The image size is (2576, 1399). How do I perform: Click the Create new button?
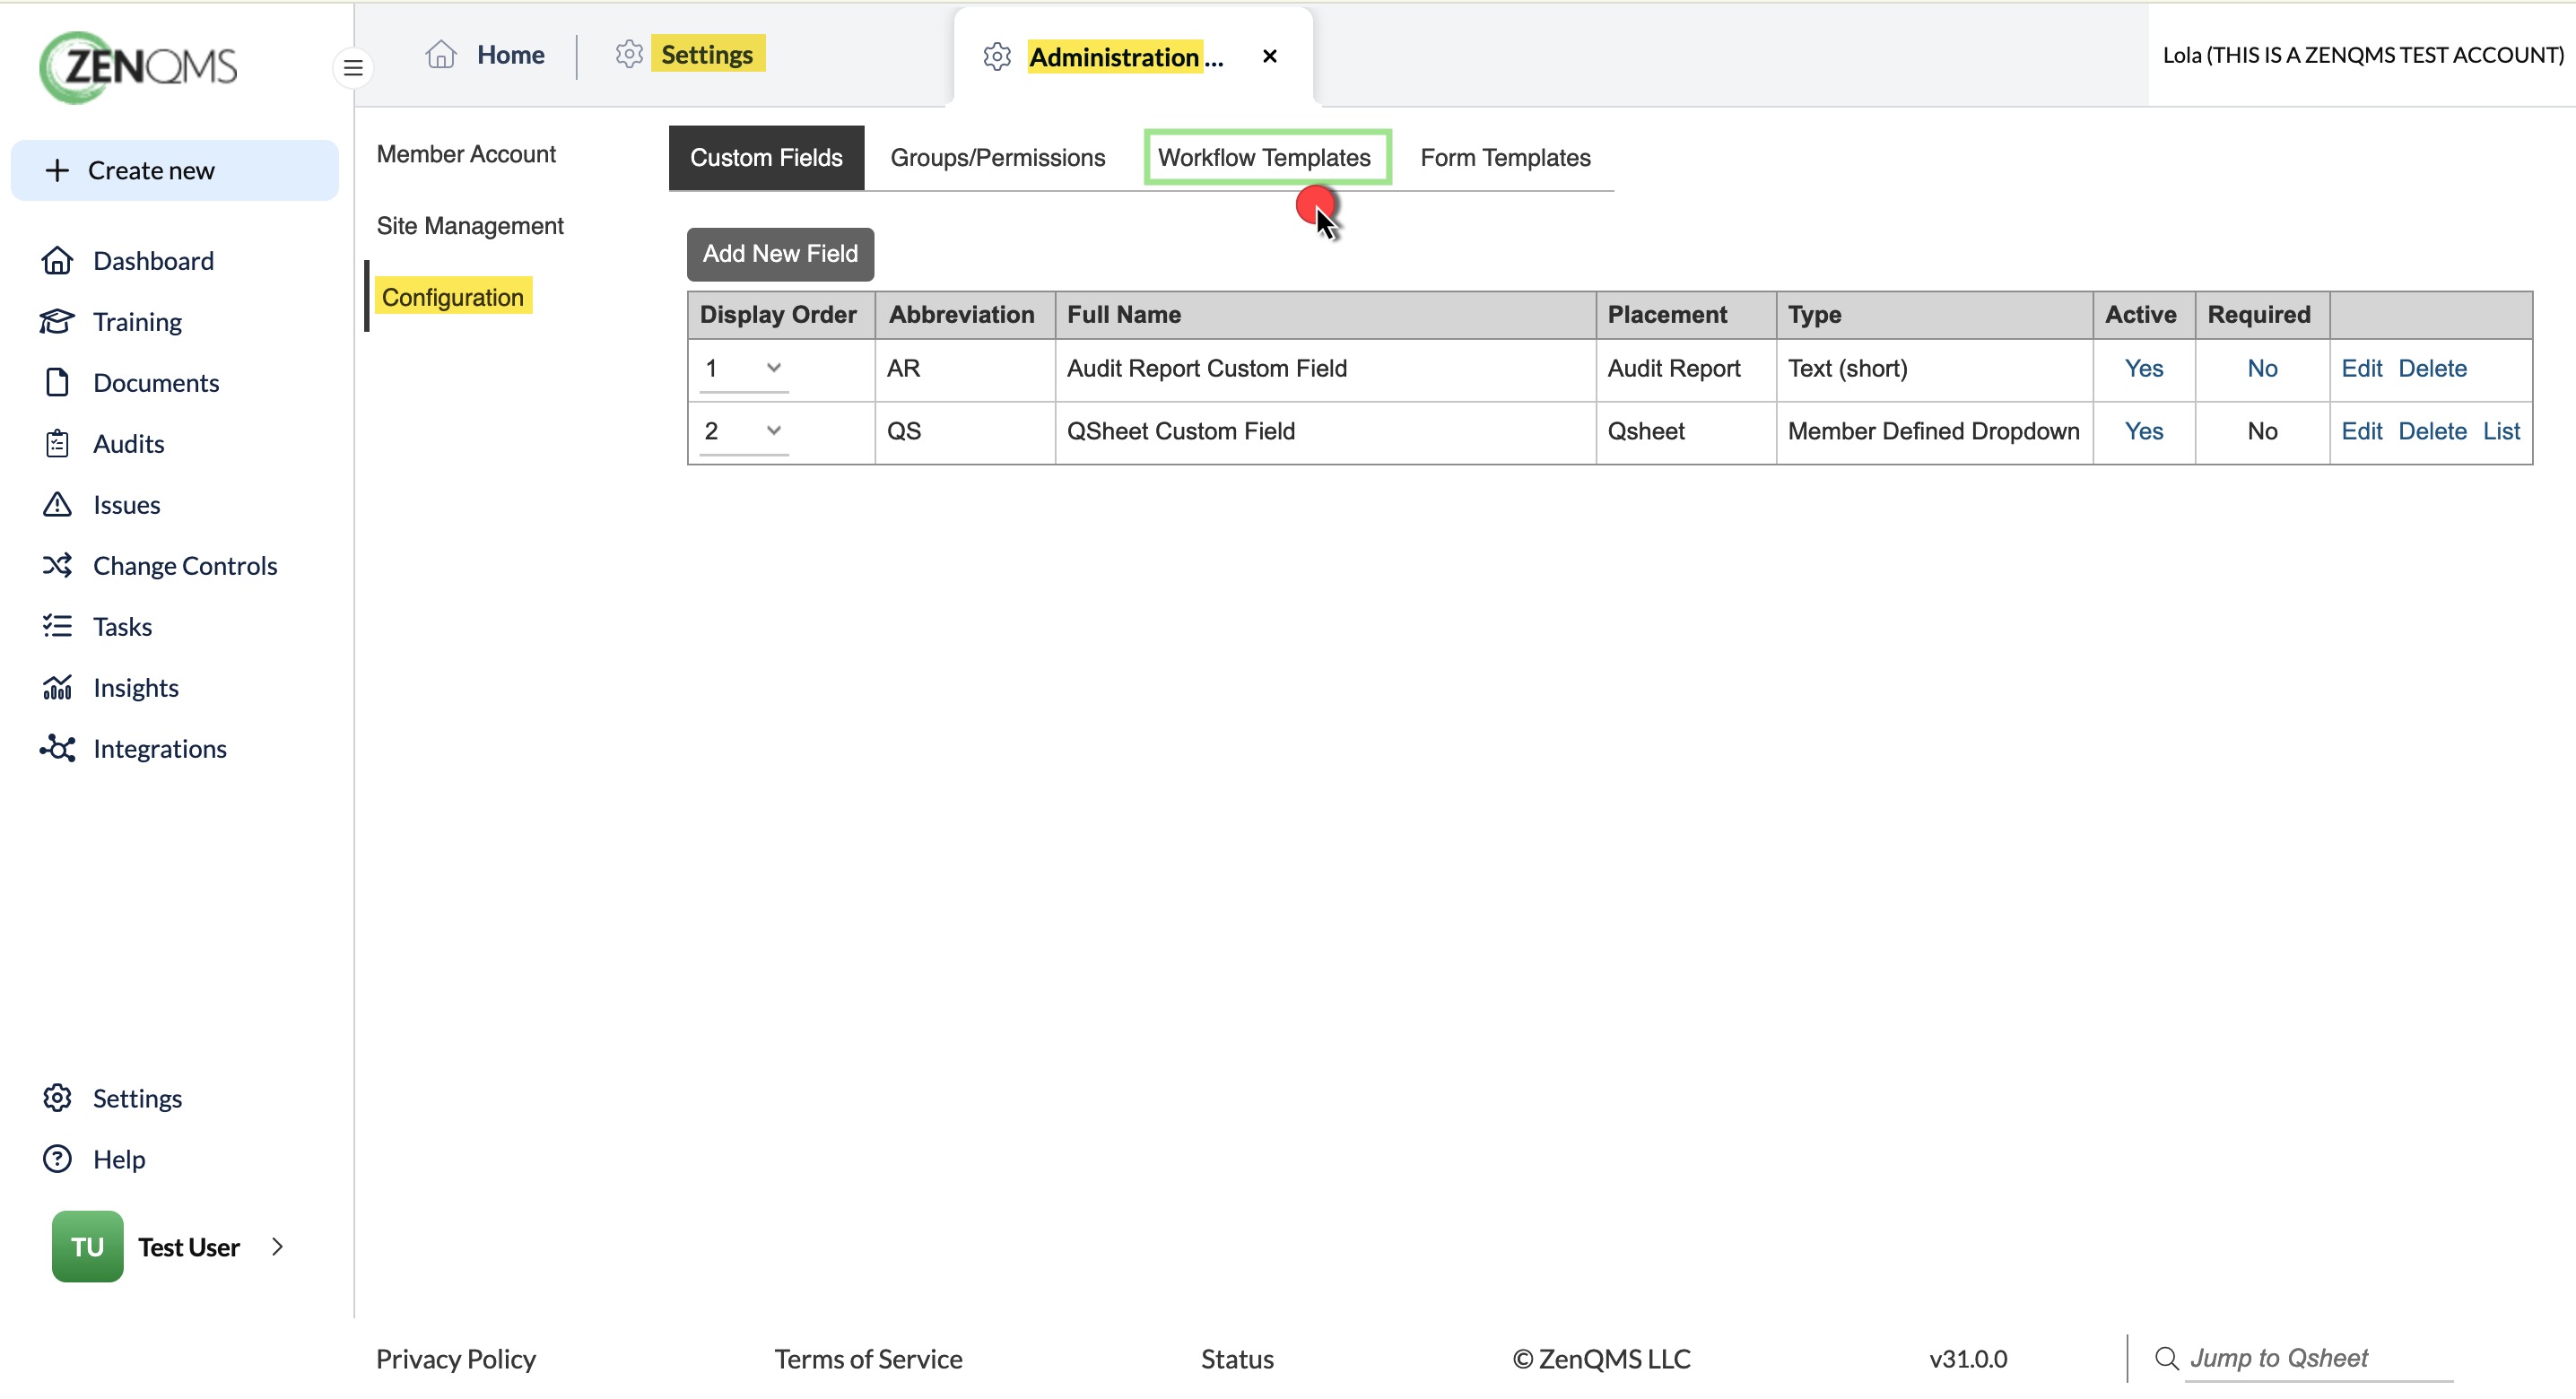click(x=175, y=170)
